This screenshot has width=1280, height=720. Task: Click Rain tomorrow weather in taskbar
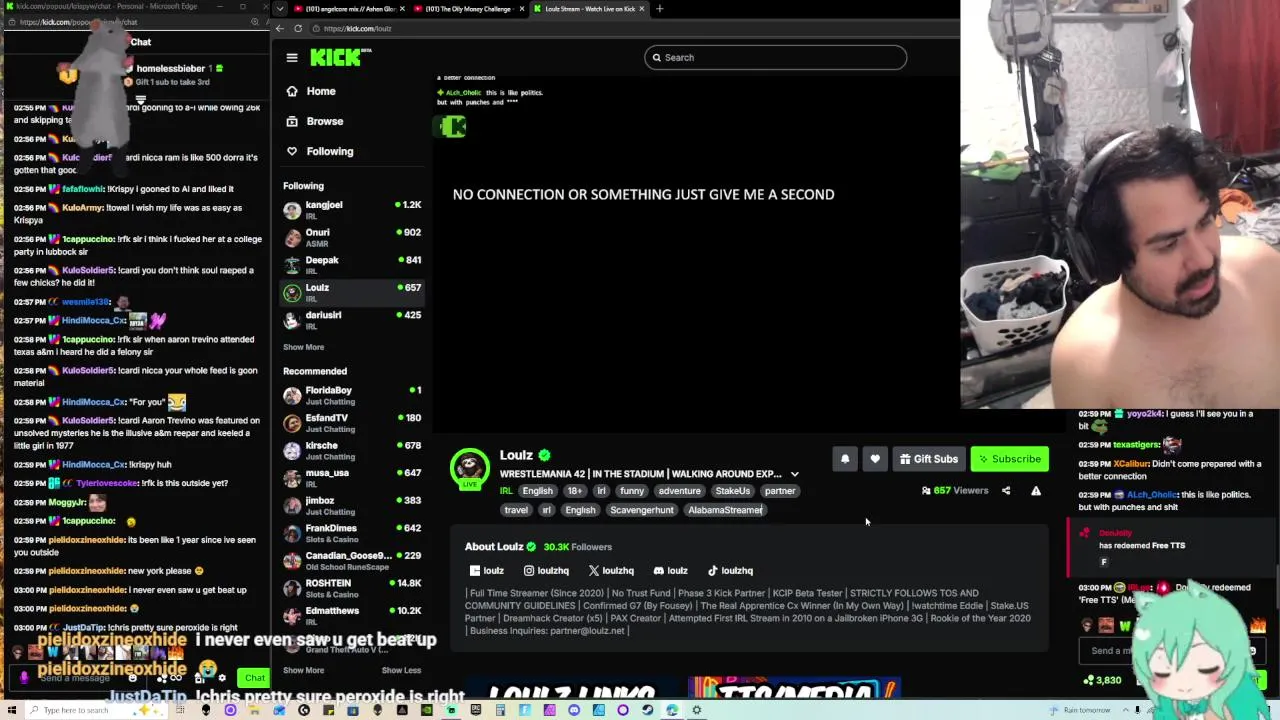point(1080,710)
